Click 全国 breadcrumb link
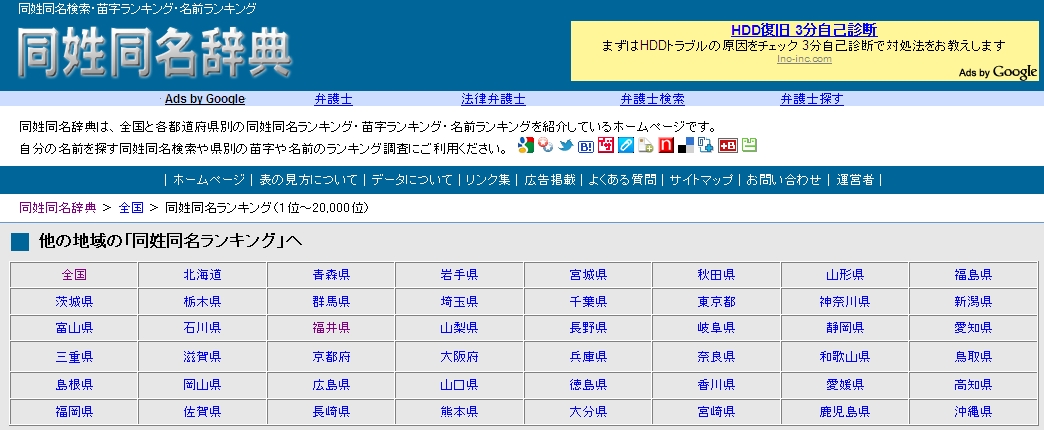1044x430 pixels. pyautogui.click(x=131, y=208)
